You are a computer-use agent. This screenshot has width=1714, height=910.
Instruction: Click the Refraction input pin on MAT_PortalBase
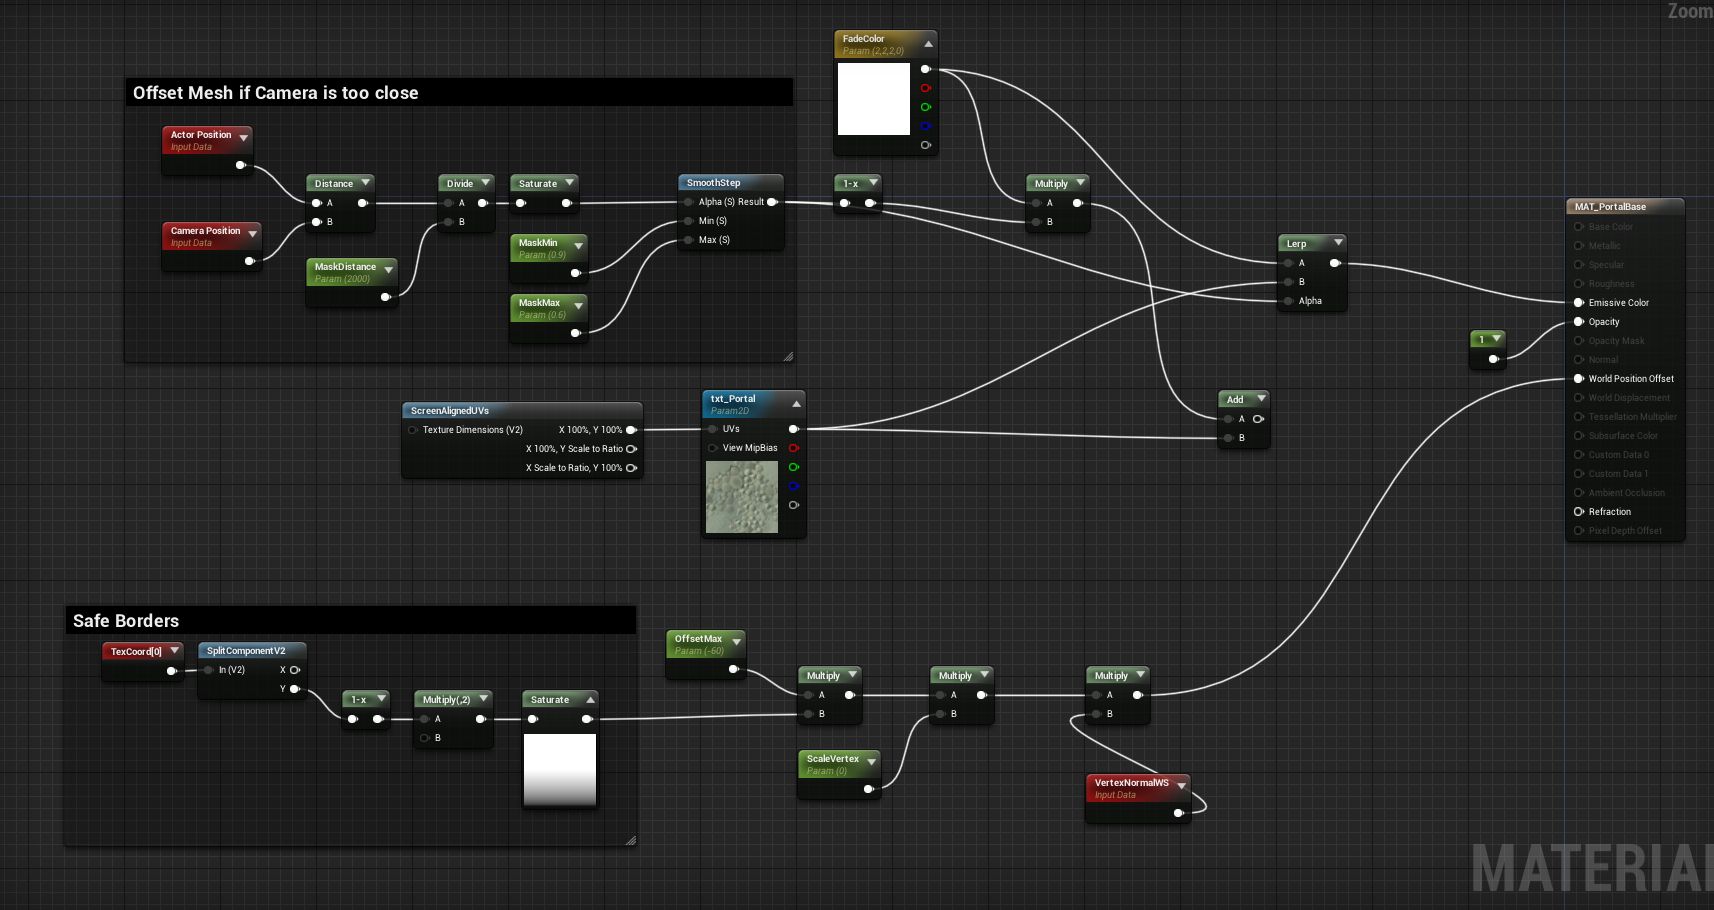(1579, 511)
